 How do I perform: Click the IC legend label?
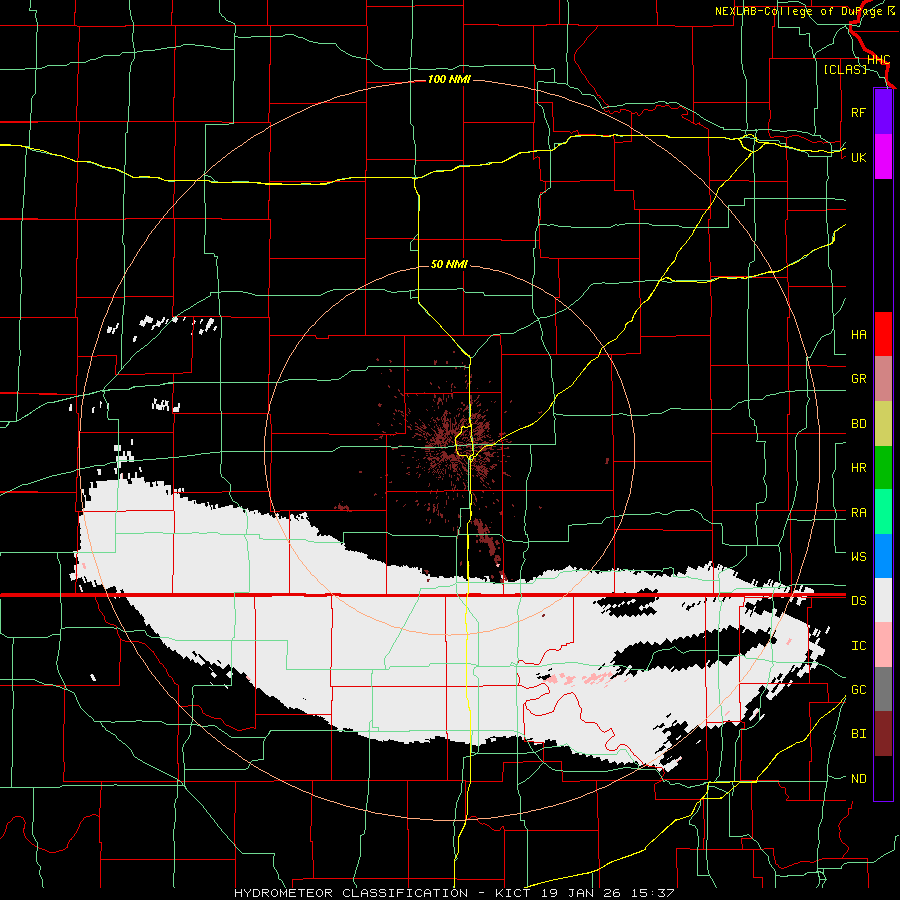click(858, 646)
